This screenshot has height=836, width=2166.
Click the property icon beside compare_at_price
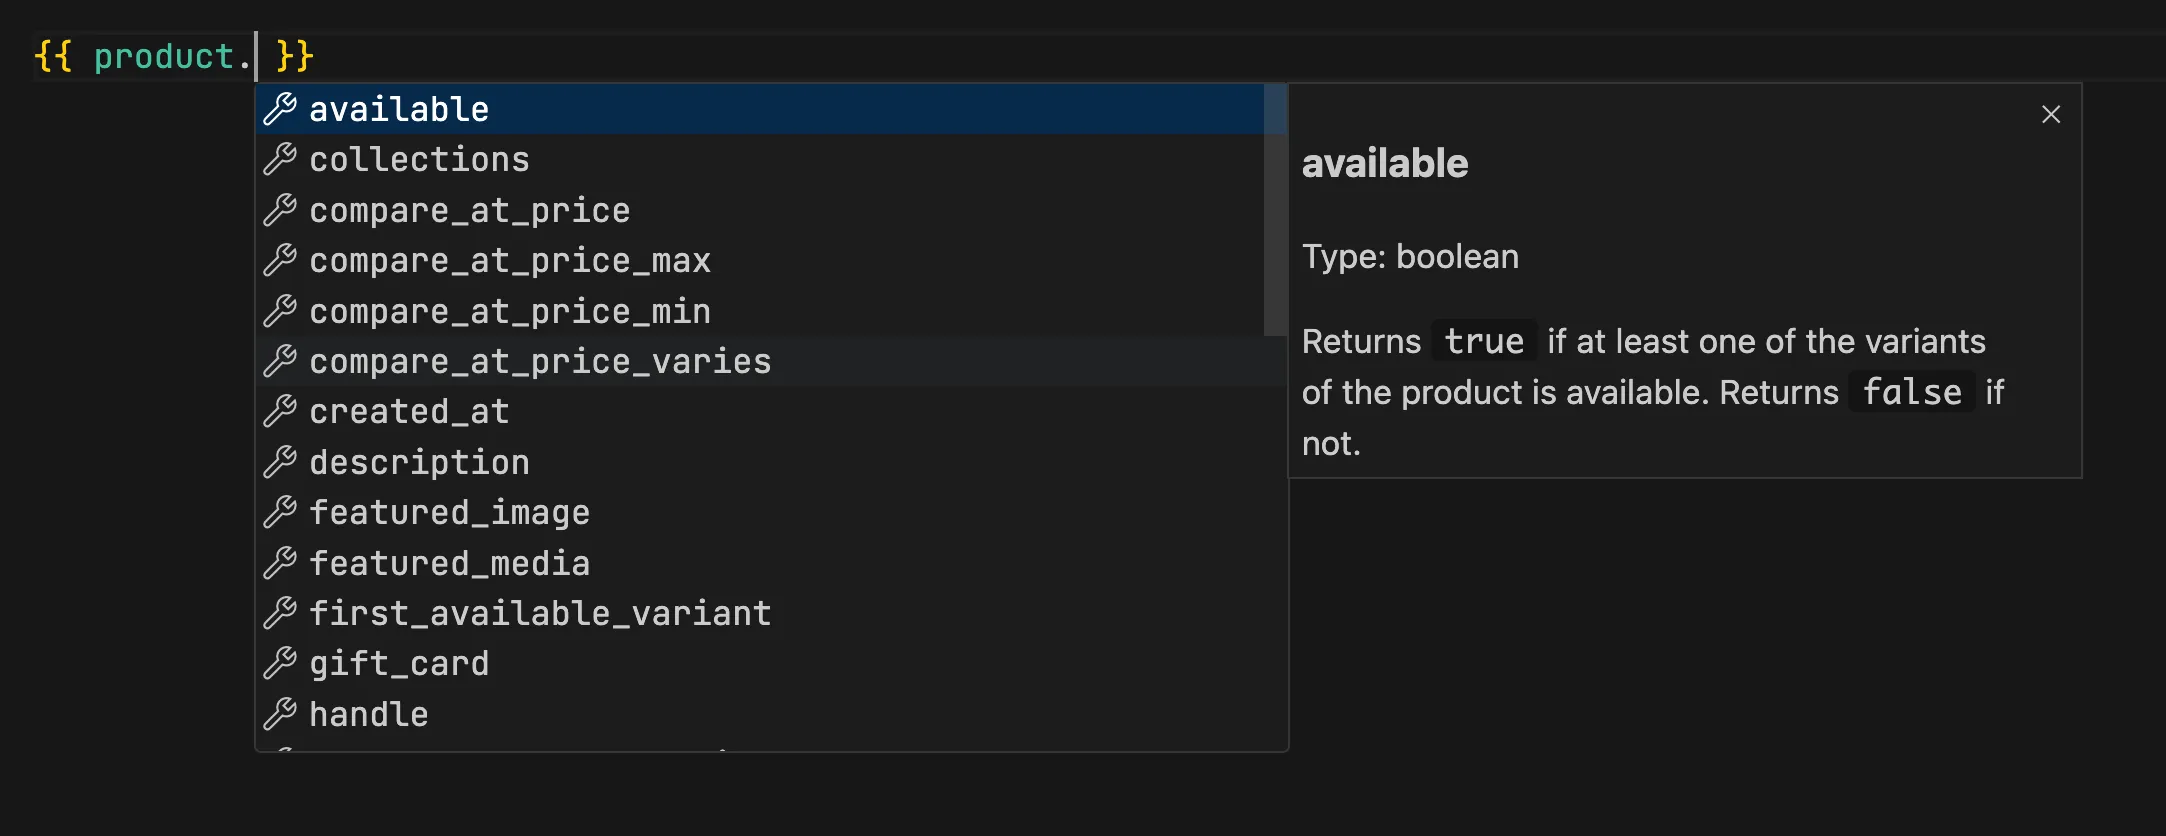click(280, 210)
